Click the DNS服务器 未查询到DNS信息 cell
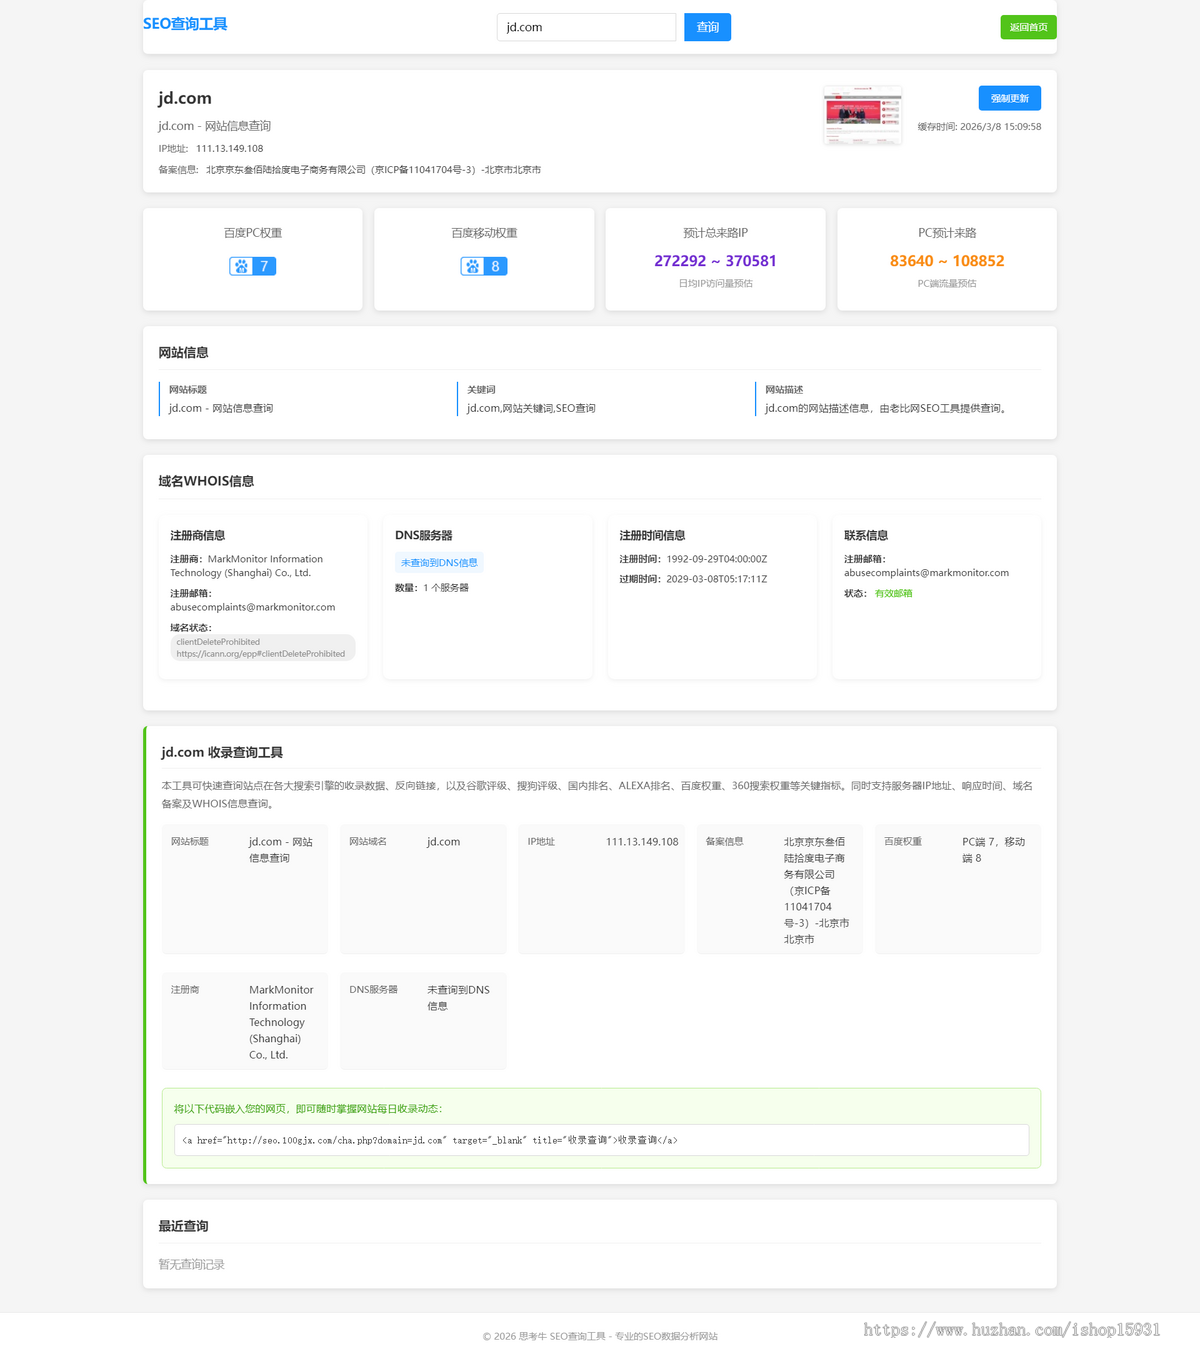The width and height of the screenshot is (1200, 1359). 423,1022
